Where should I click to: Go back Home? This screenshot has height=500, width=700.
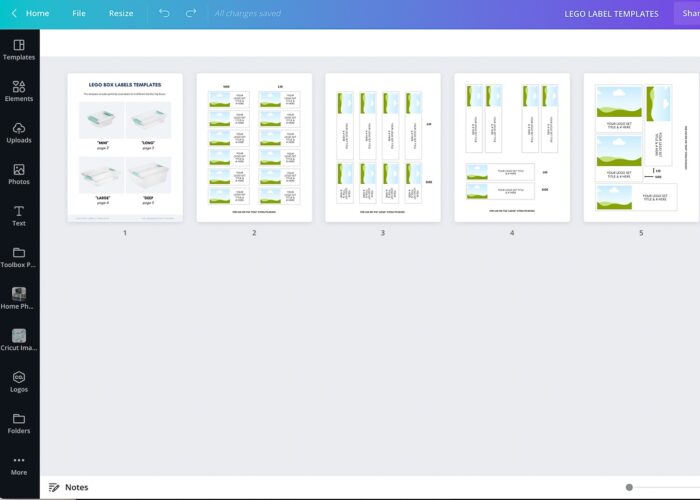pyautogui.click(x=30, y=13)
